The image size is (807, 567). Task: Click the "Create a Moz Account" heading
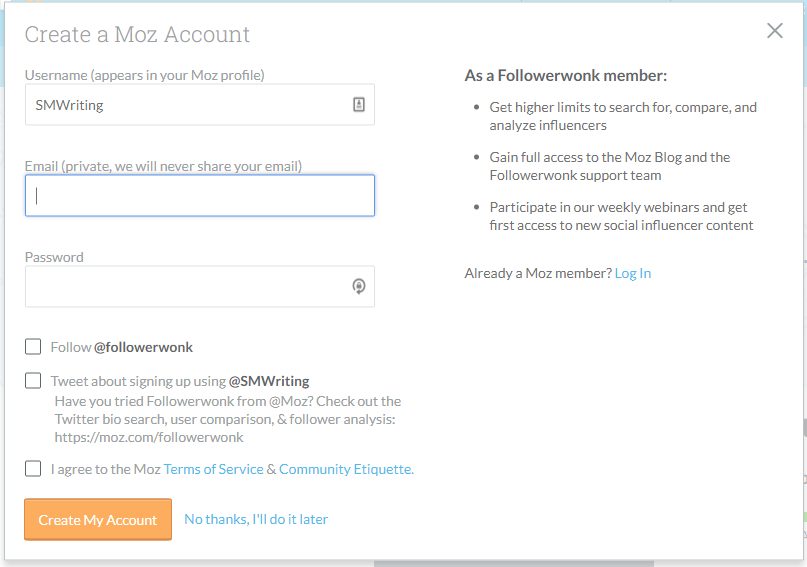137,34
